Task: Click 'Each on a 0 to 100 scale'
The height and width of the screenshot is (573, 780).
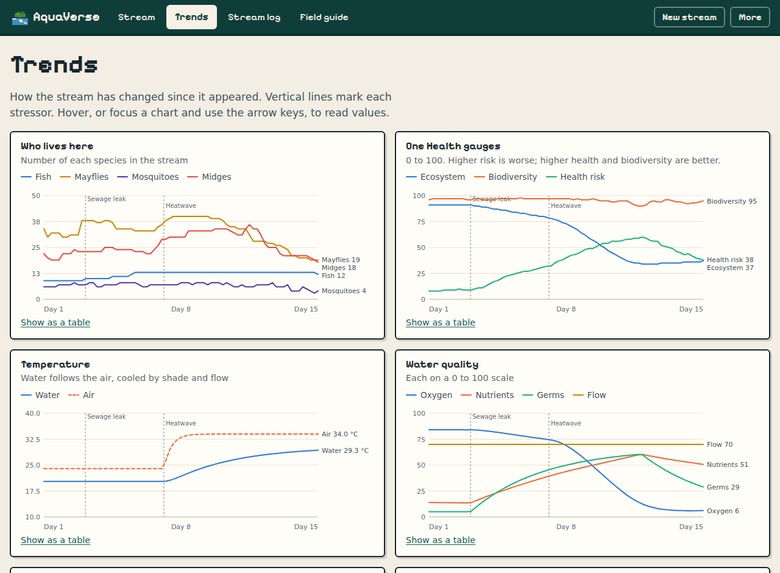Action: click(460, 378)
